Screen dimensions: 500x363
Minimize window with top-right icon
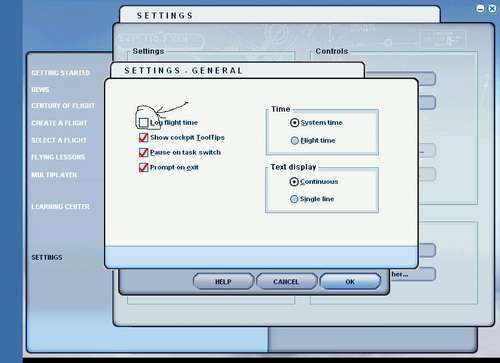(480, 9)
